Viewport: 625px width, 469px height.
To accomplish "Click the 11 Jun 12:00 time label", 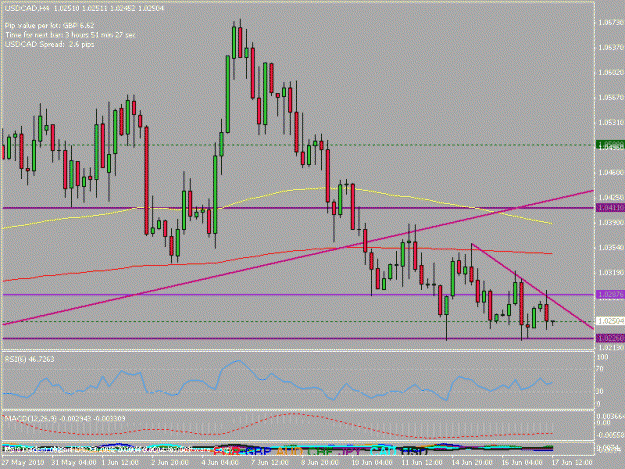I will (x=421, y=463).
